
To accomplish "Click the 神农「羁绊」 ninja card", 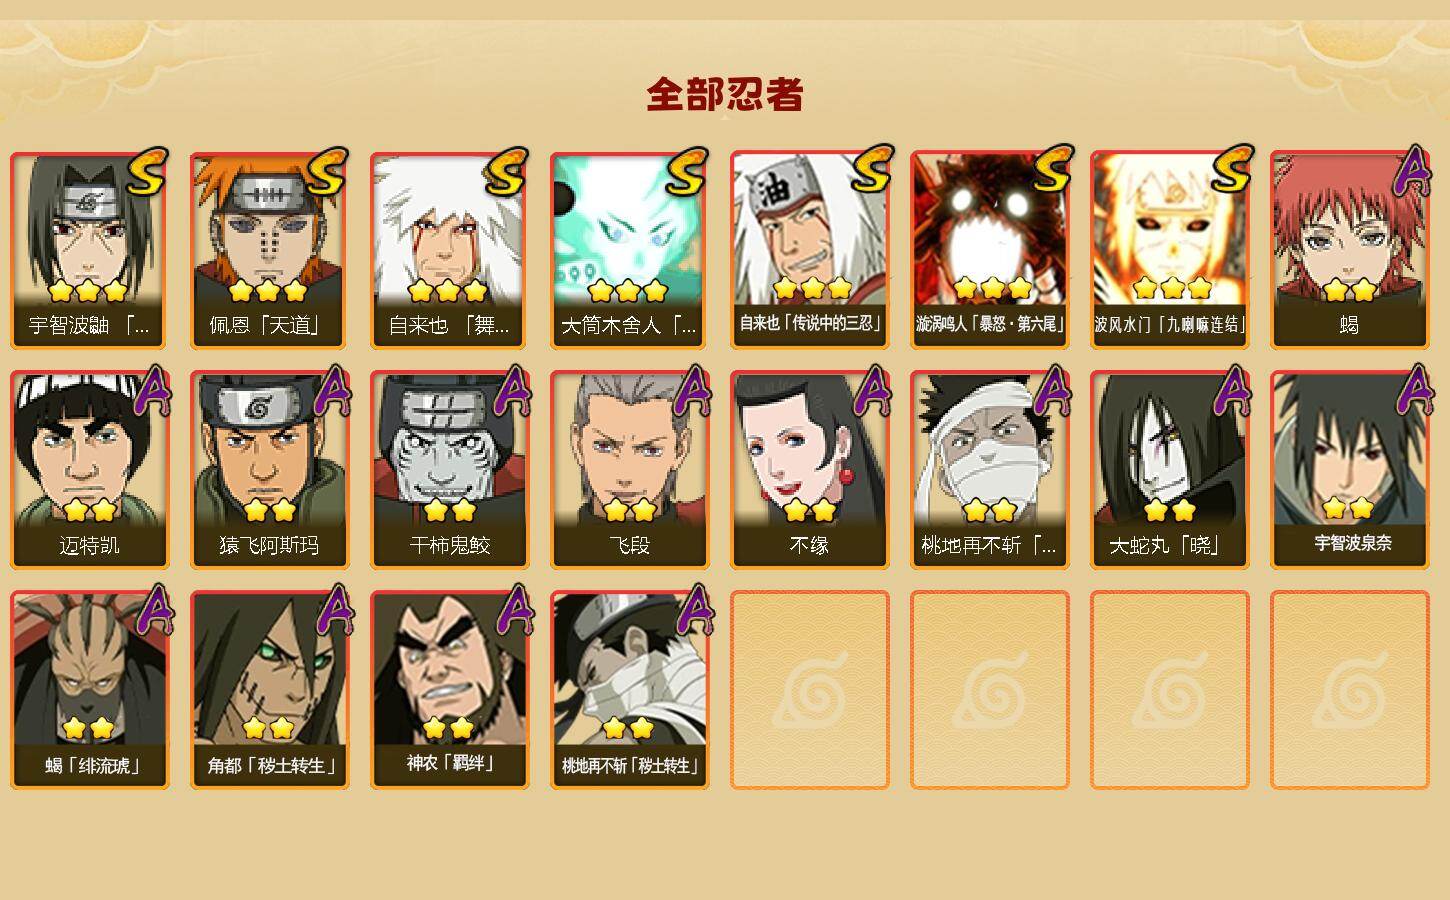I will click(449, 690).
